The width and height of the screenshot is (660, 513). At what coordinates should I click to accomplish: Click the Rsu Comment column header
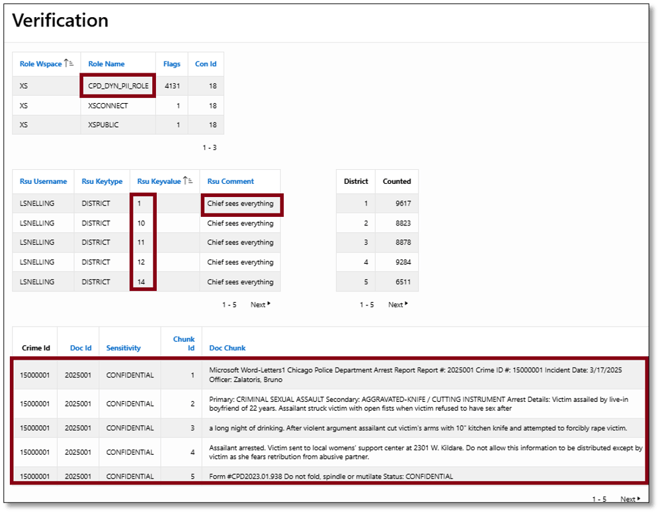231,181
